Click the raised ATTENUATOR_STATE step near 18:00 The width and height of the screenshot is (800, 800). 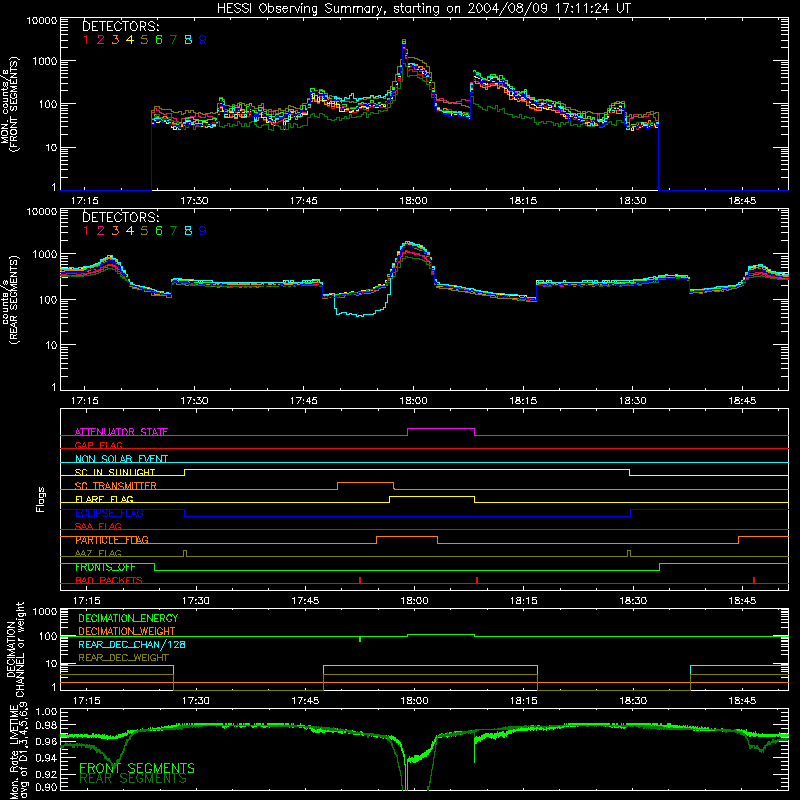pyautogui.click(x=441, y=429)
